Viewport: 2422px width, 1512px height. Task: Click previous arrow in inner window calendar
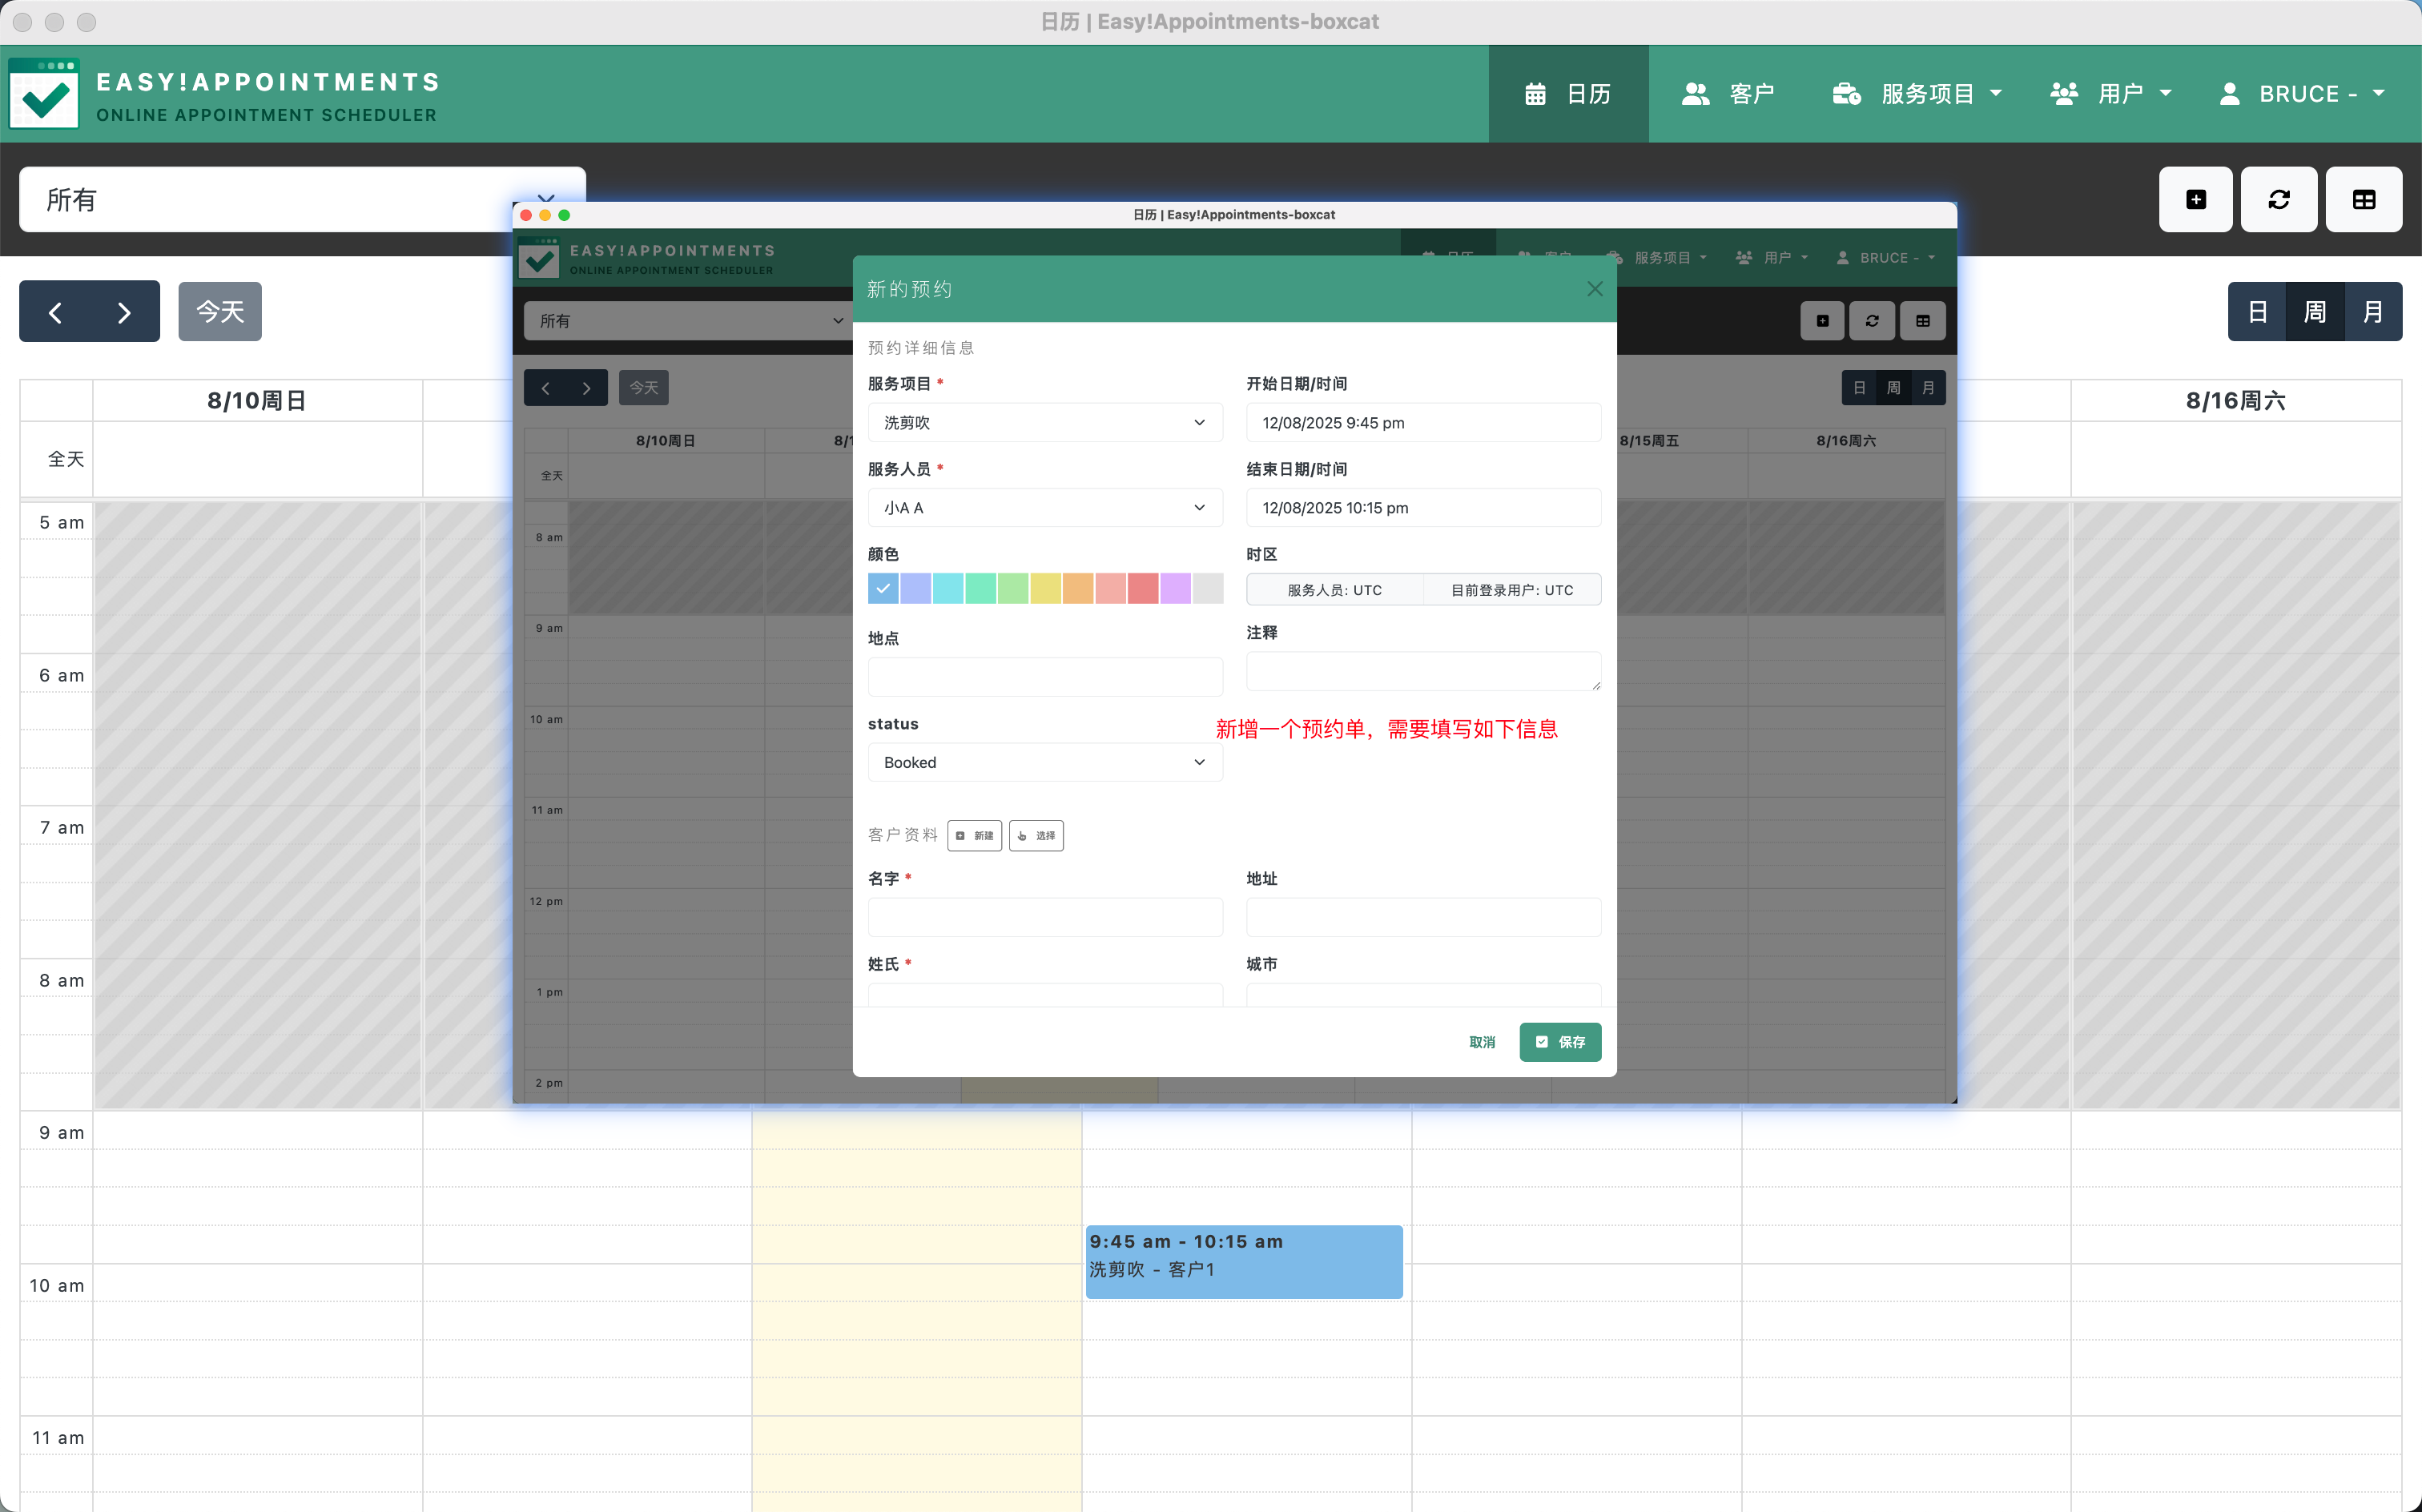click(x=545, y=388)
